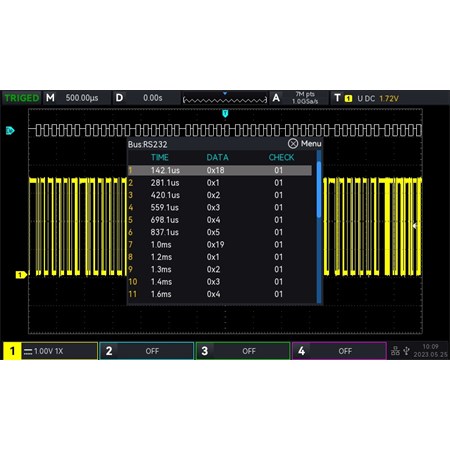Click data value 0x18 in row 1

(215, 170)
